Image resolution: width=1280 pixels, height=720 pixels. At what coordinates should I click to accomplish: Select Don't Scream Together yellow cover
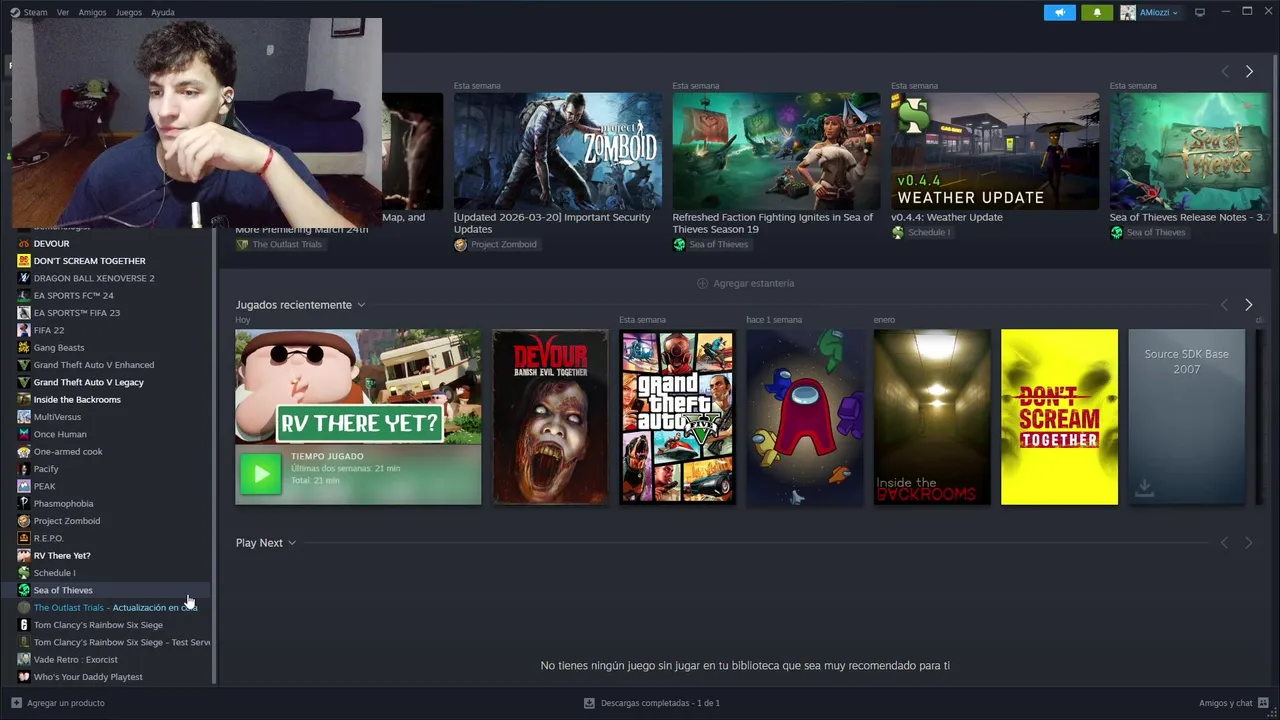tap(1059, 417)
